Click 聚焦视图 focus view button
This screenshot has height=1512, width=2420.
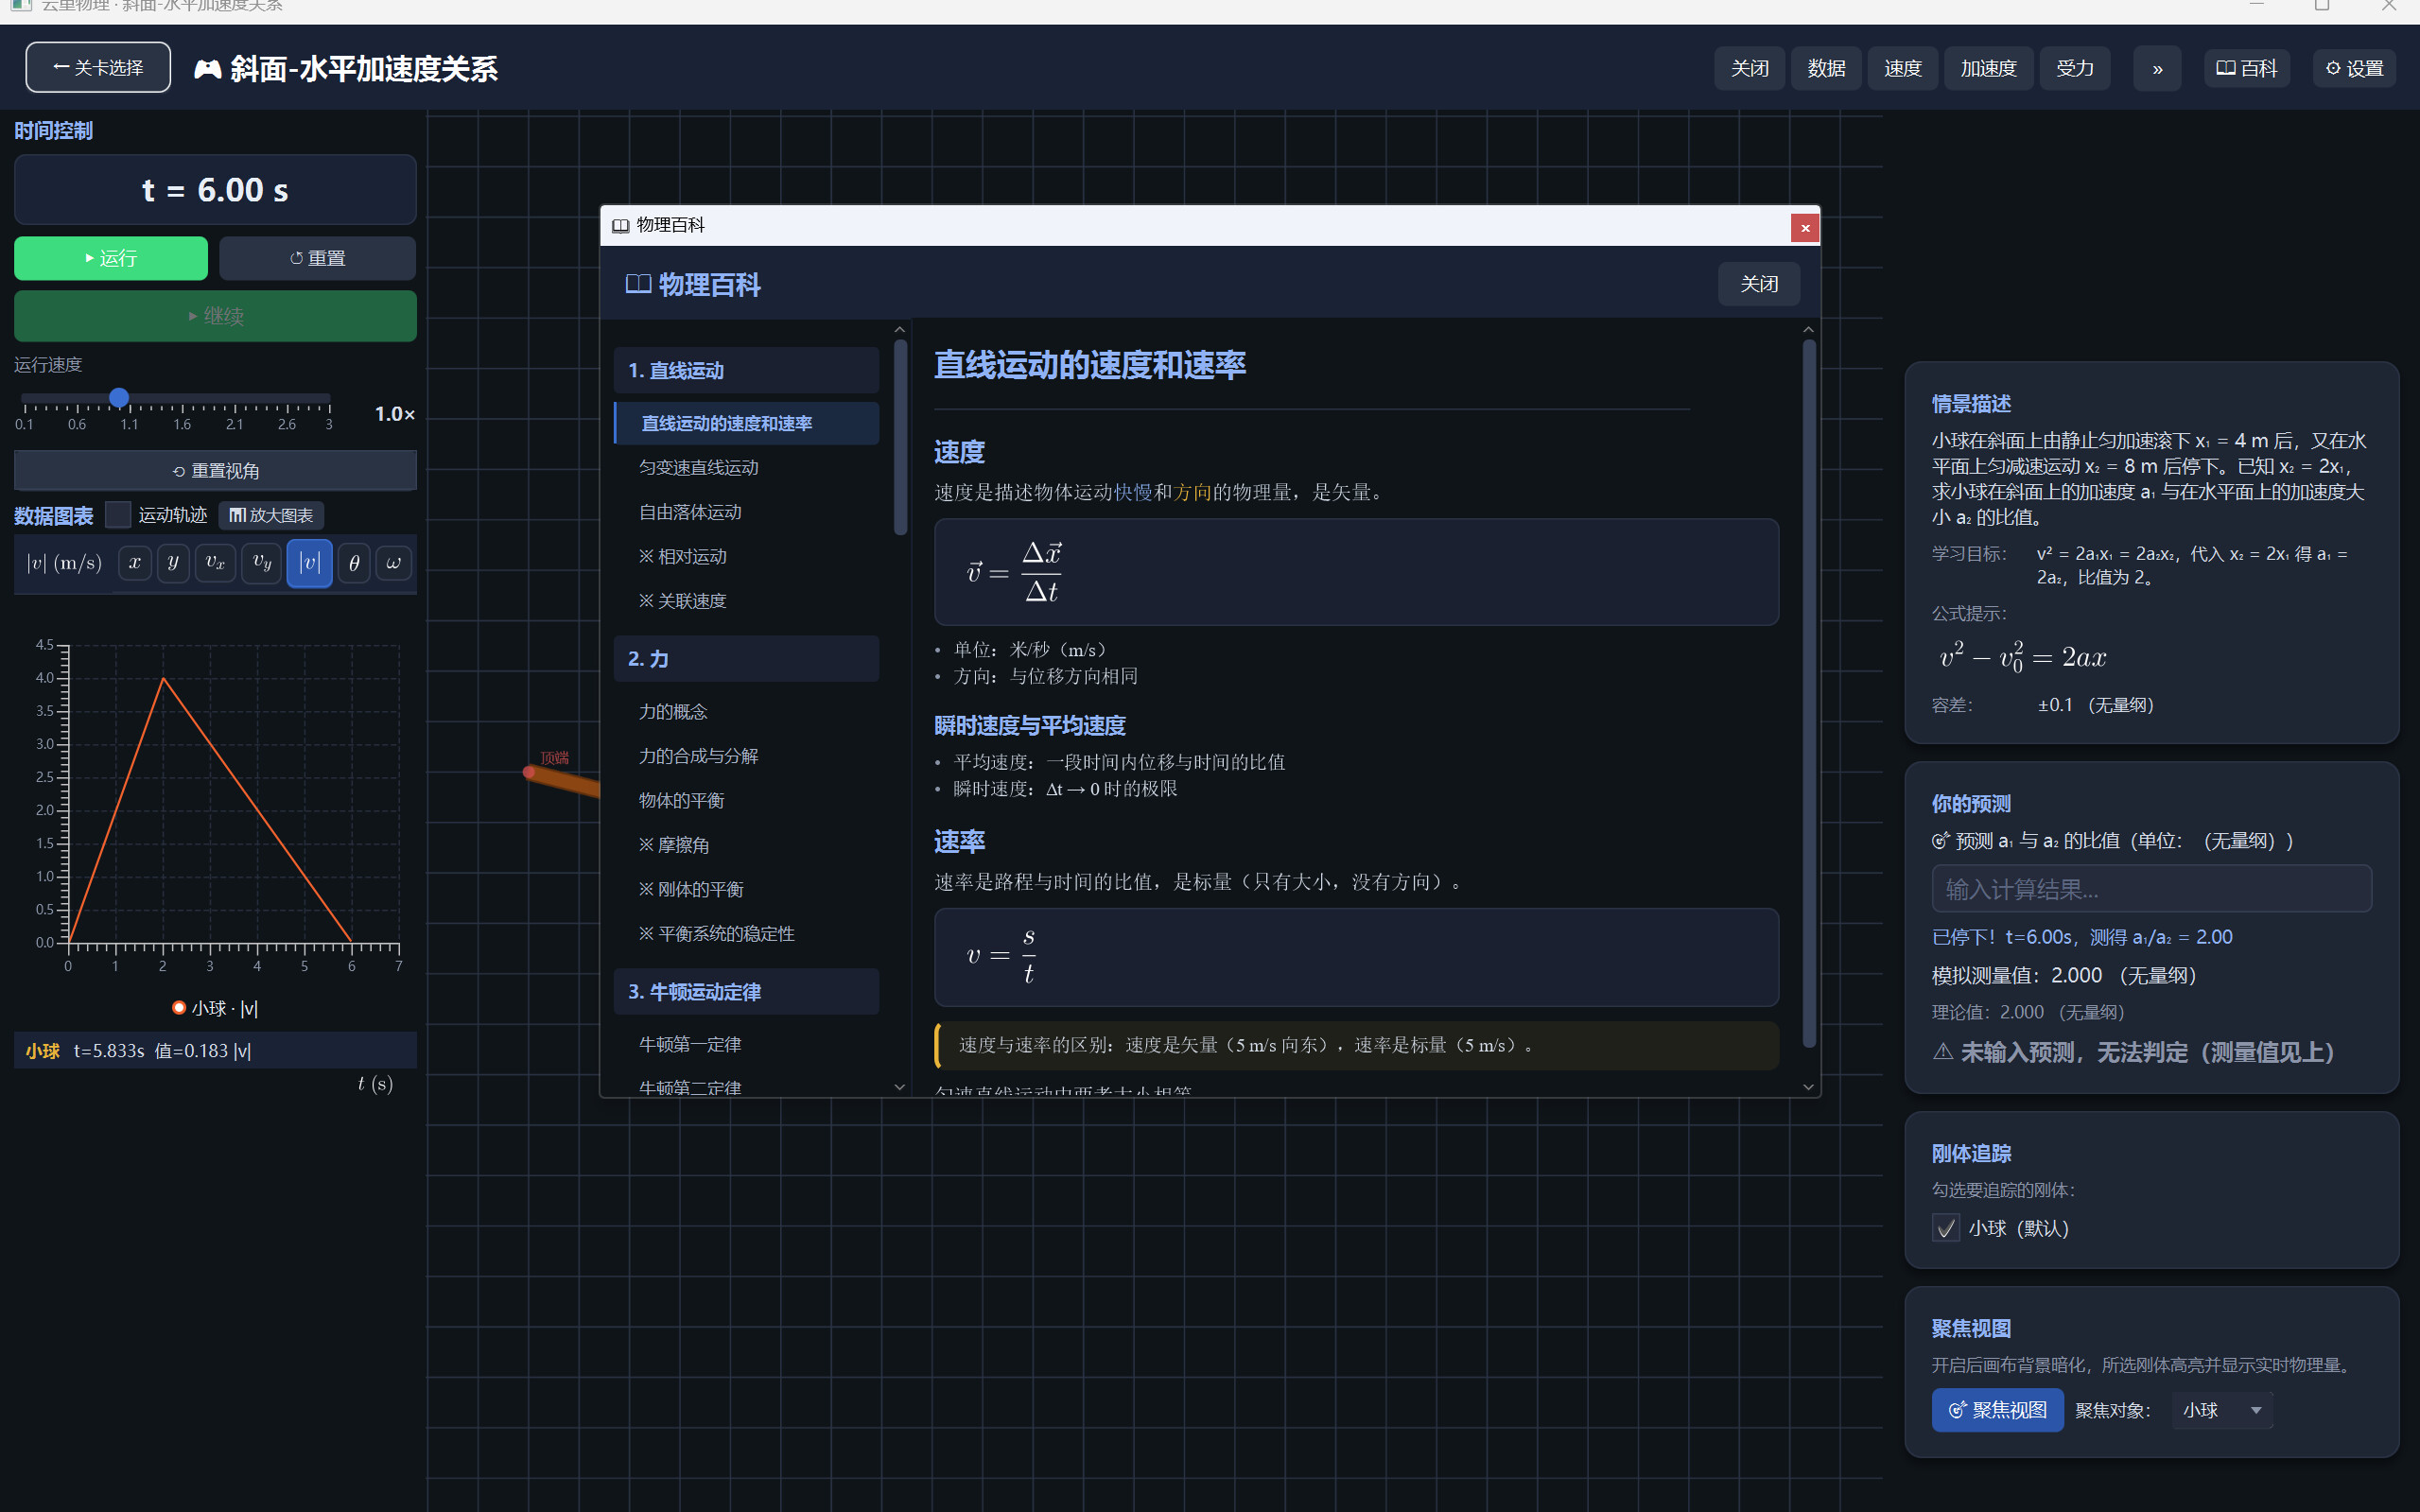click(x=1997, y=1409)
